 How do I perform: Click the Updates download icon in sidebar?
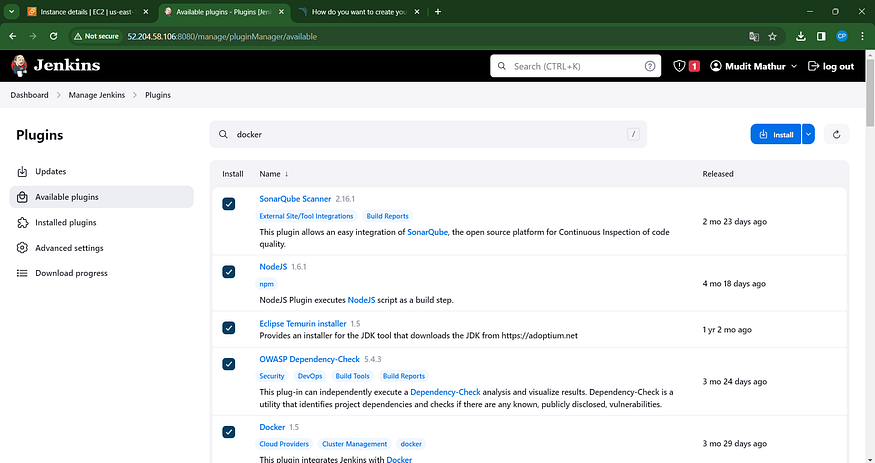[22, 171]
